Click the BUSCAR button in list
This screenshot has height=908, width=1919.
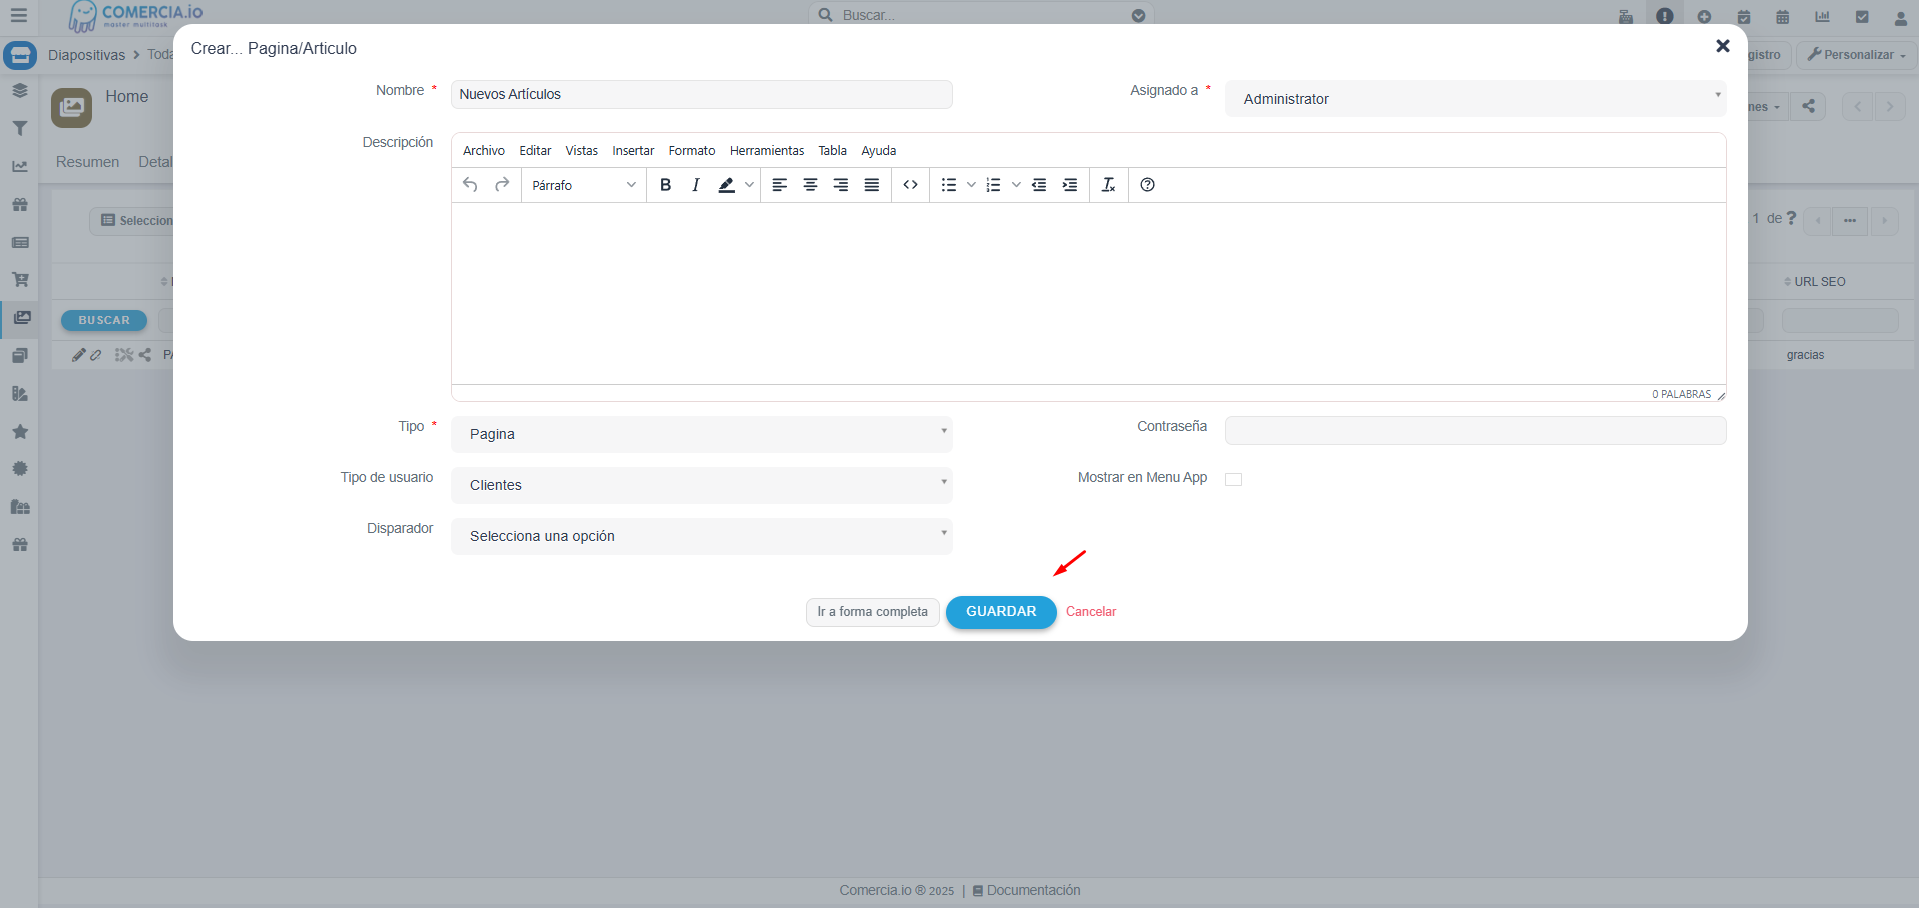pos(104,320)
